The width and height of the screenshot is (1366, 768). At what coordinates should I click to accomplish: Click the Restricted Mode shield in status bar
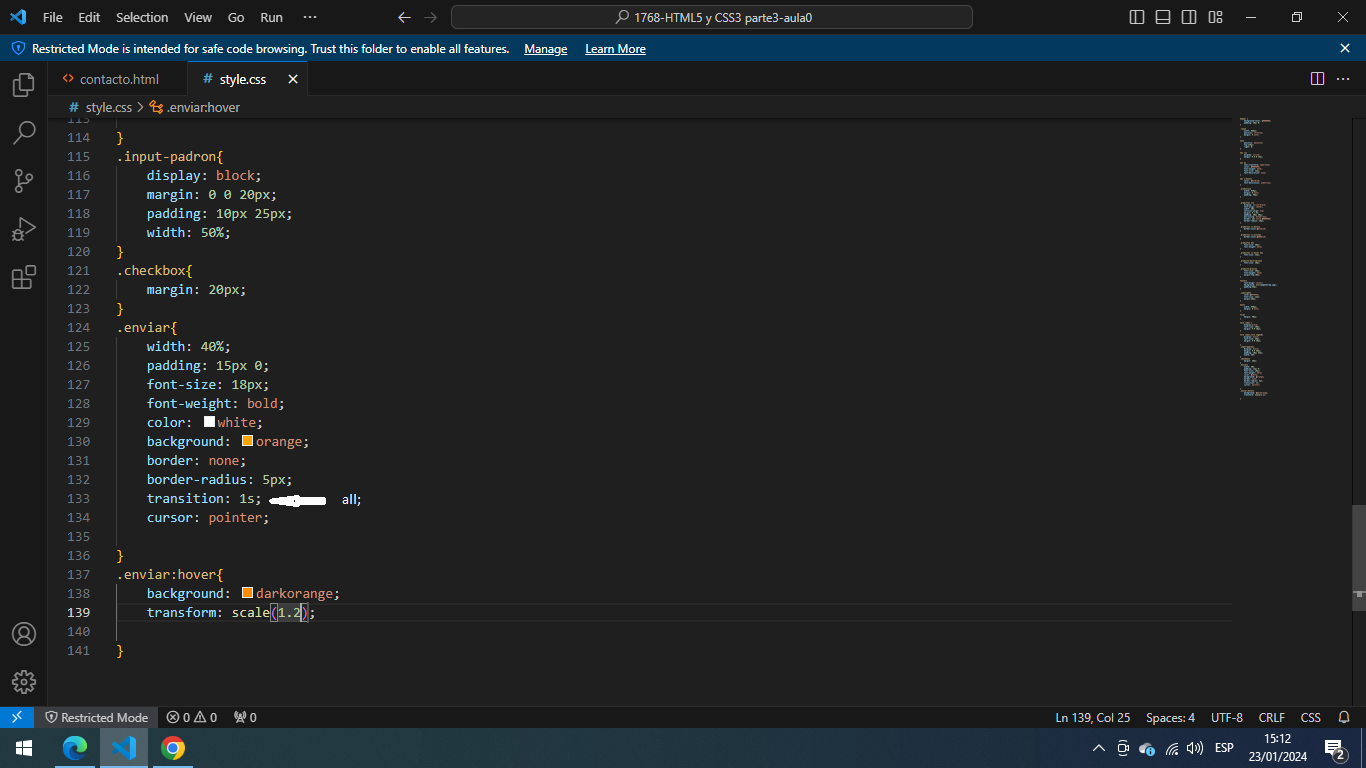pyautogui.click(x=97, y=717)
